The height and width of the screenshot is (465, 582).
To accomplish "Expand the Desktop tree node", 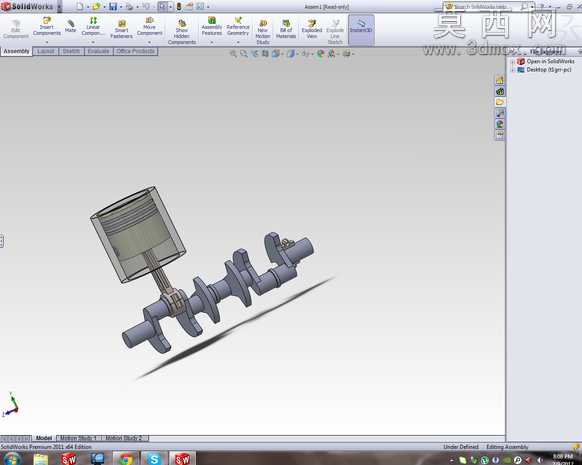I will point(513,70).
